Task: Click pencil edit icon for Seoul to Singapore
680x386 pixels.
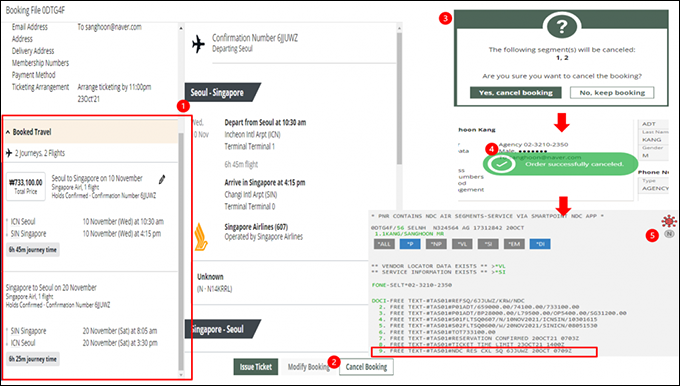Action: click(162, 179)
